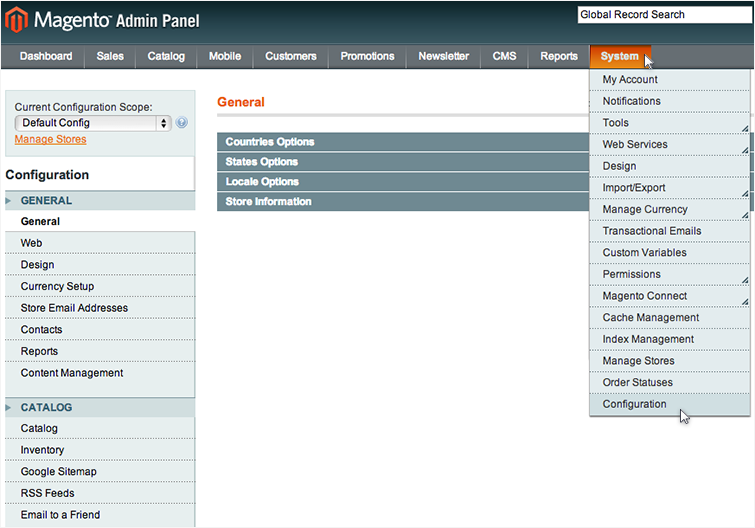
Task: Open Reports configuration in the sidebar
Action: tap(100, 351)
